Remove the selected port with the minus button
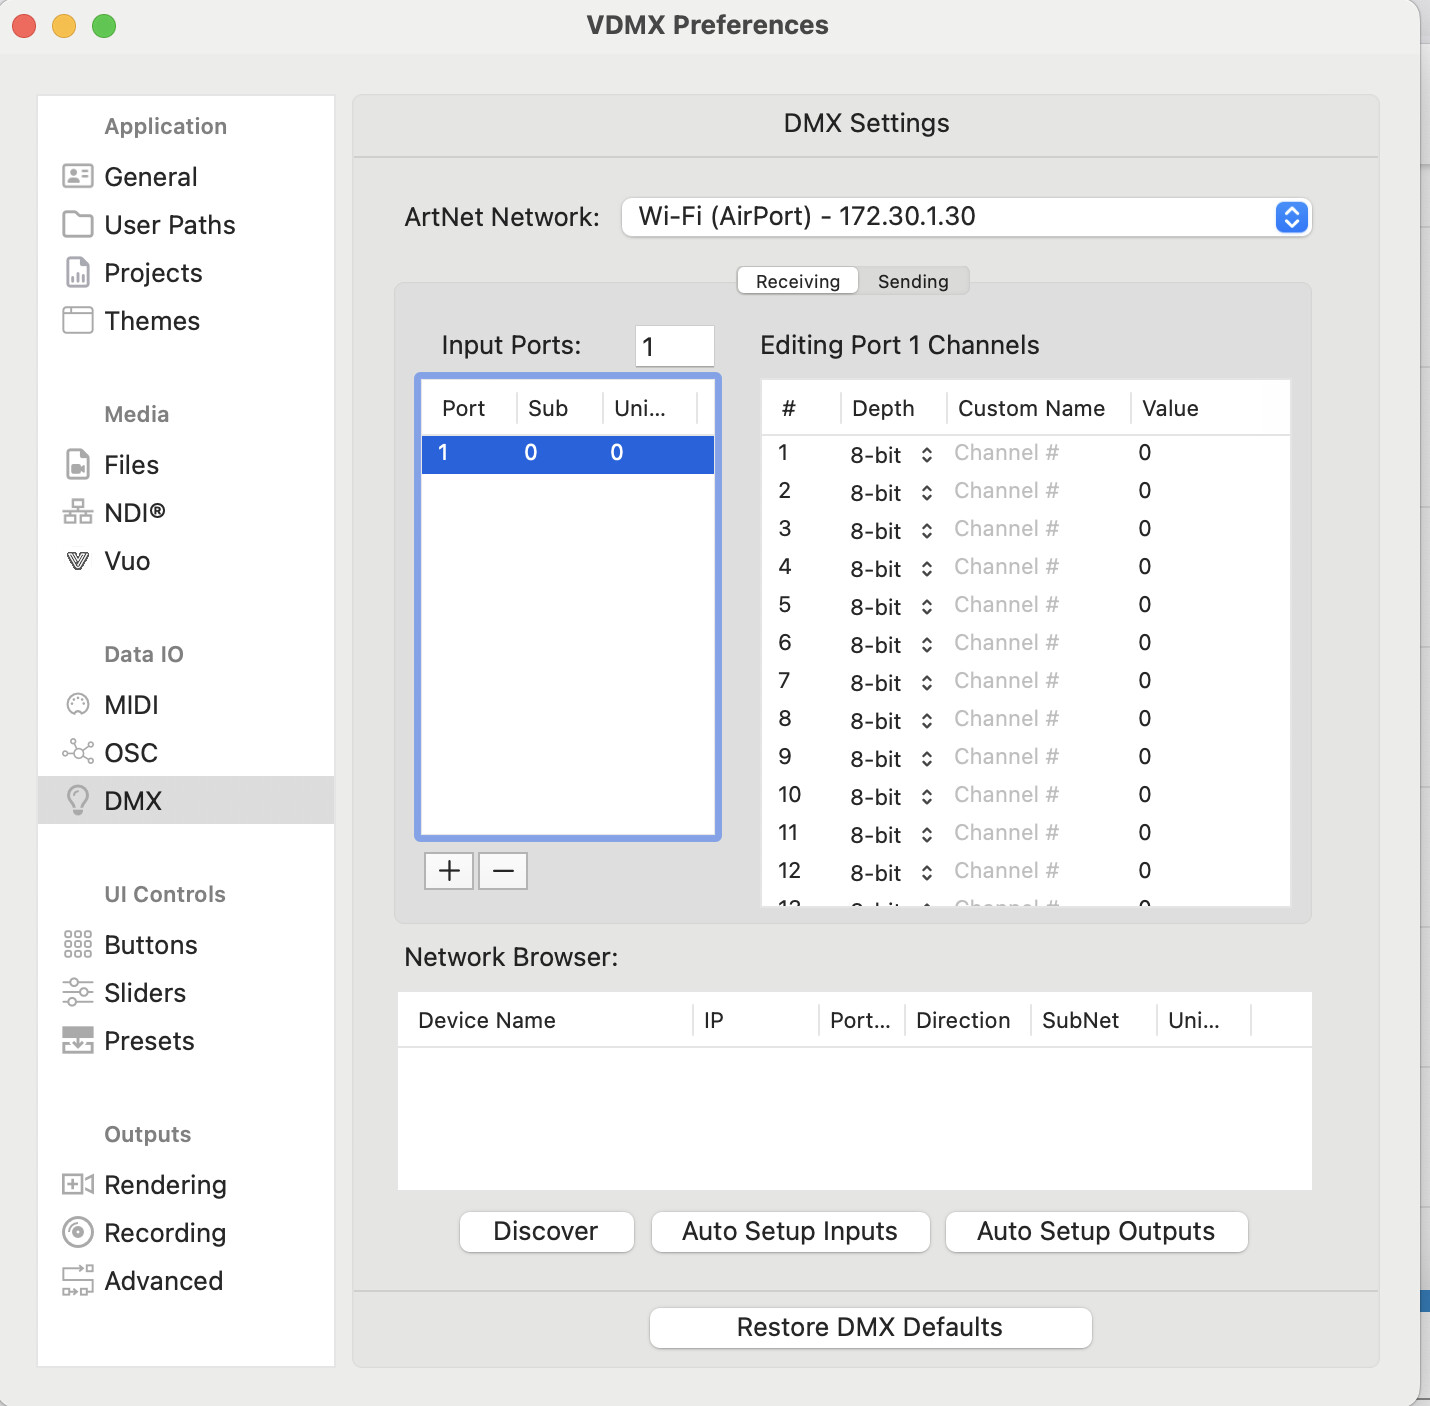Screen dimensions: 1430x1406 [x=503, y=871]
